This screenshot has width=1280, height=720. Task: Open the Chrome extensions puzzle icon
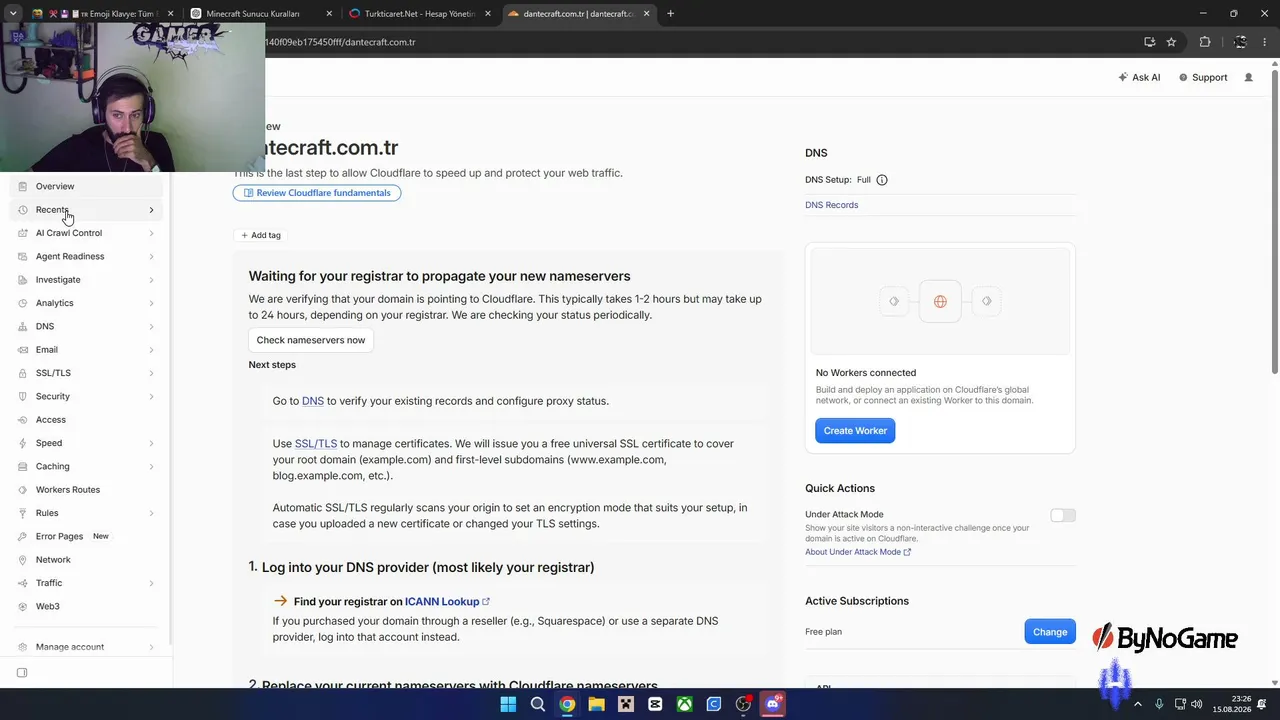(1205, 42)
